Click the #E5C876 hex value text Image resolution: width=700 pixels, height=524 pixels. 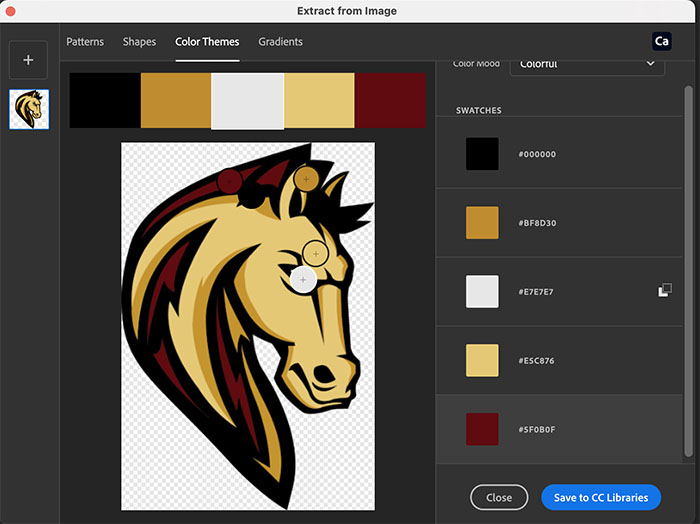click(536, 361)
